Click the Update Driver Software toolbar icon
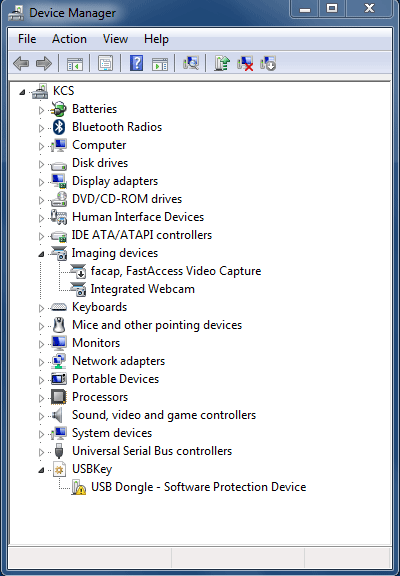 (222, 63)
